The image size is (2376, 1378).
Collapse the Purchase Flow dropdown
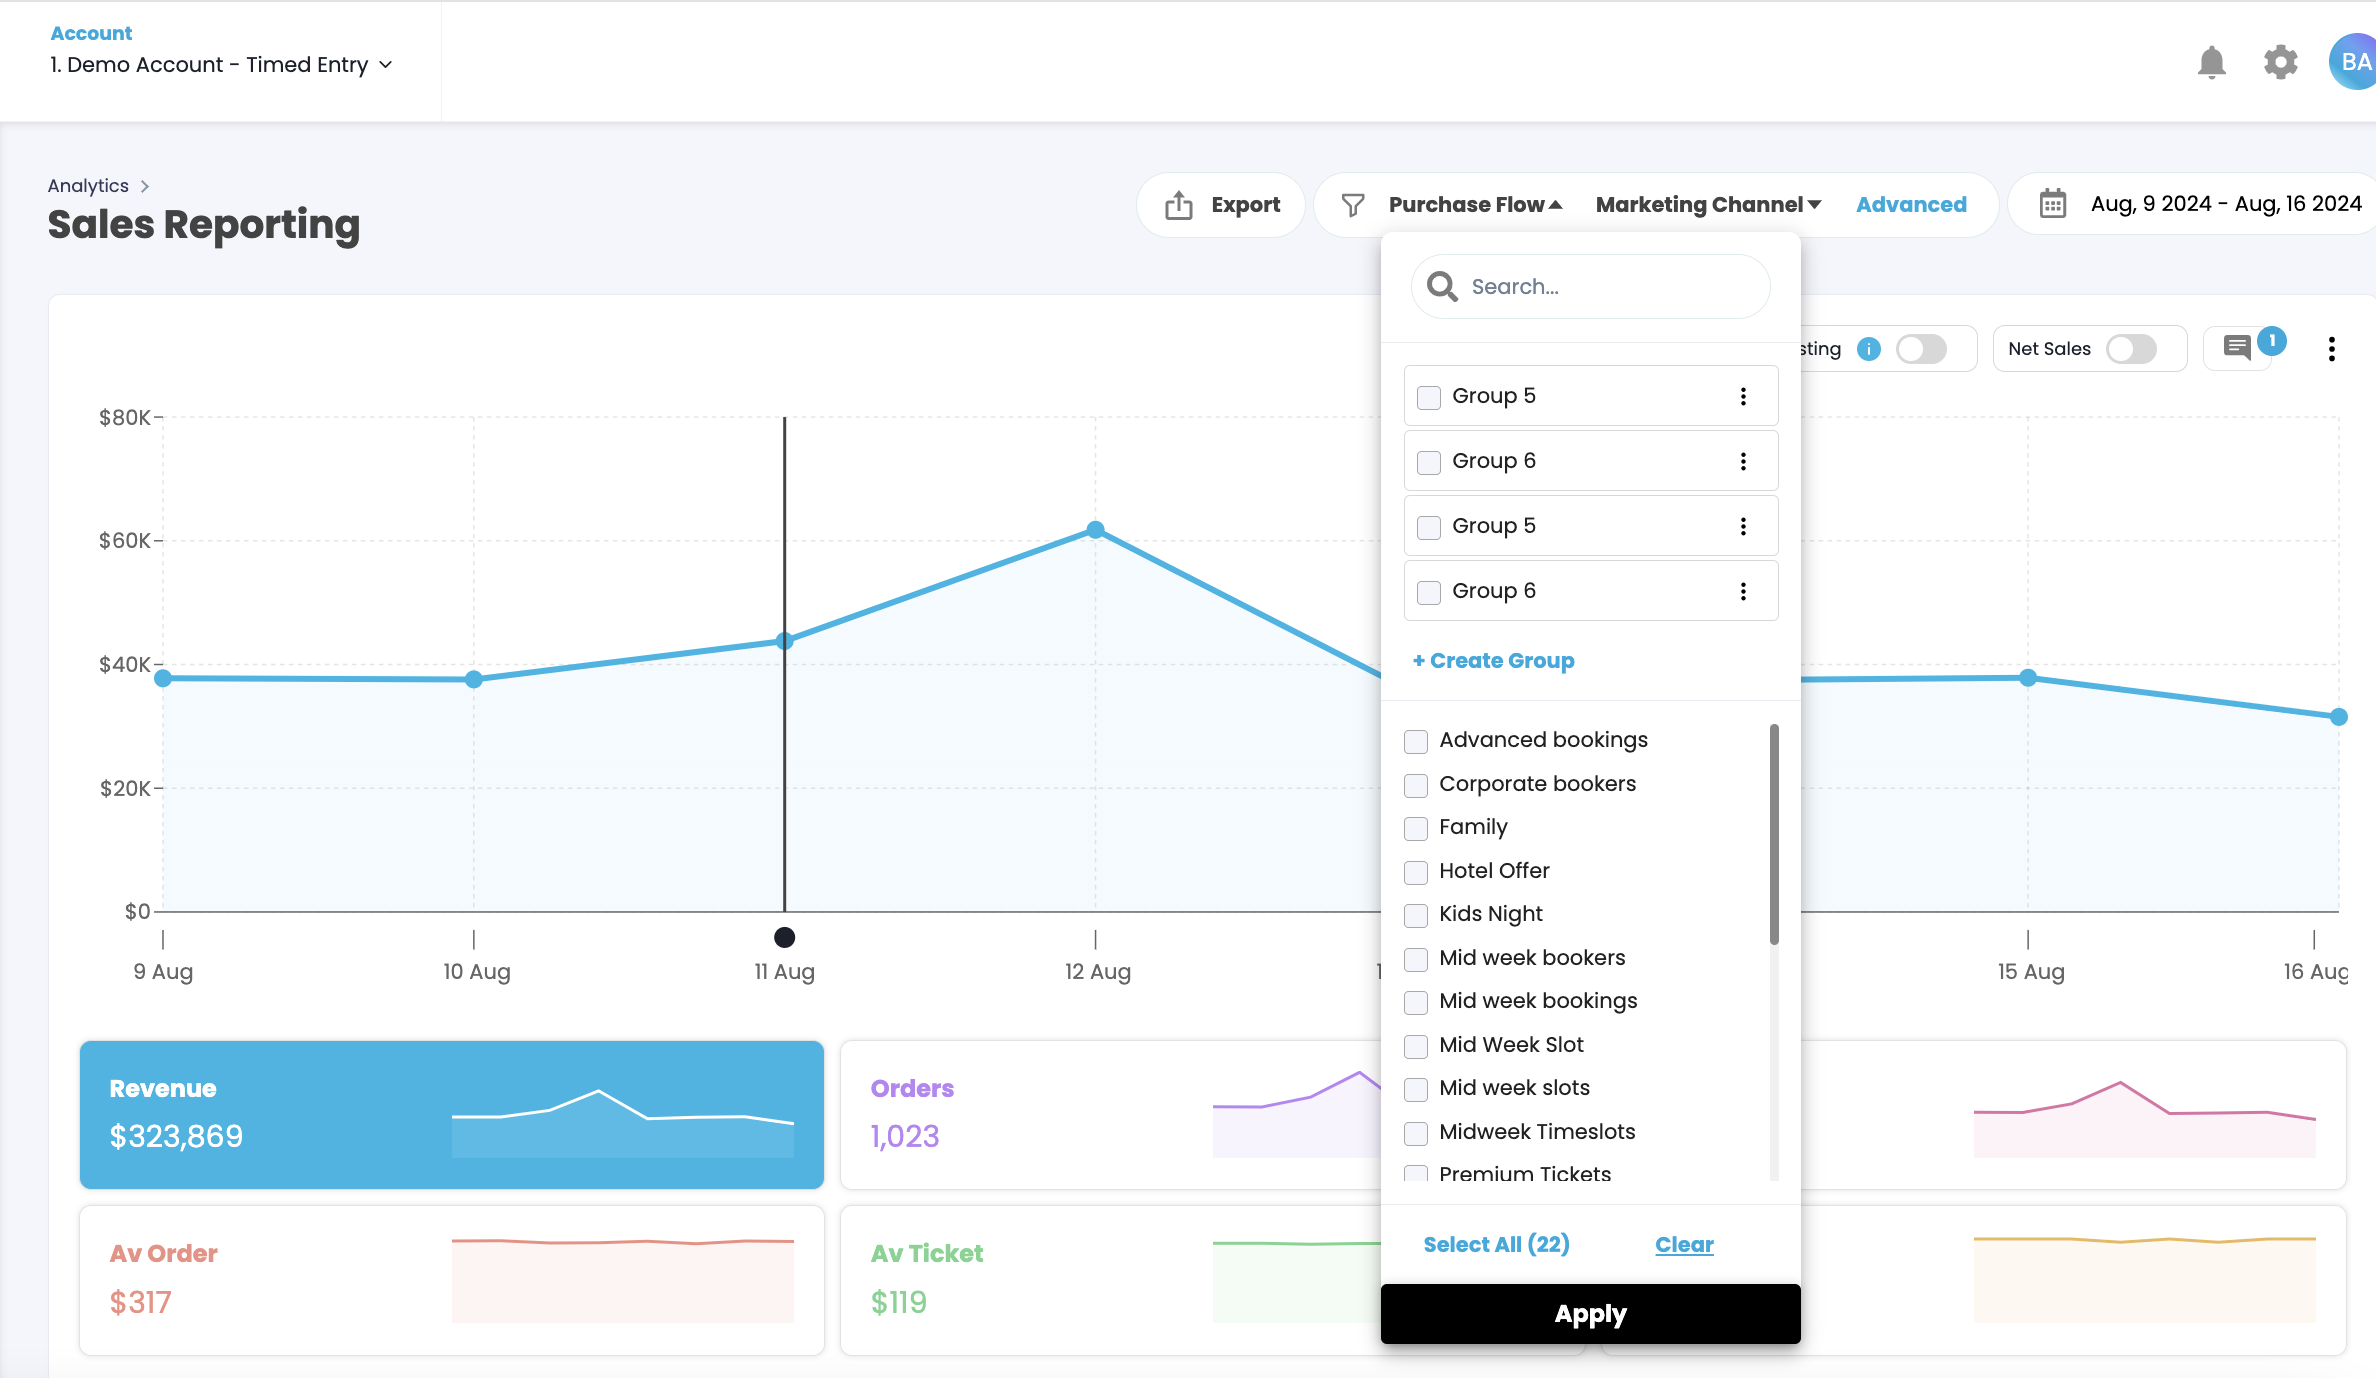(x=1475, y=205)
